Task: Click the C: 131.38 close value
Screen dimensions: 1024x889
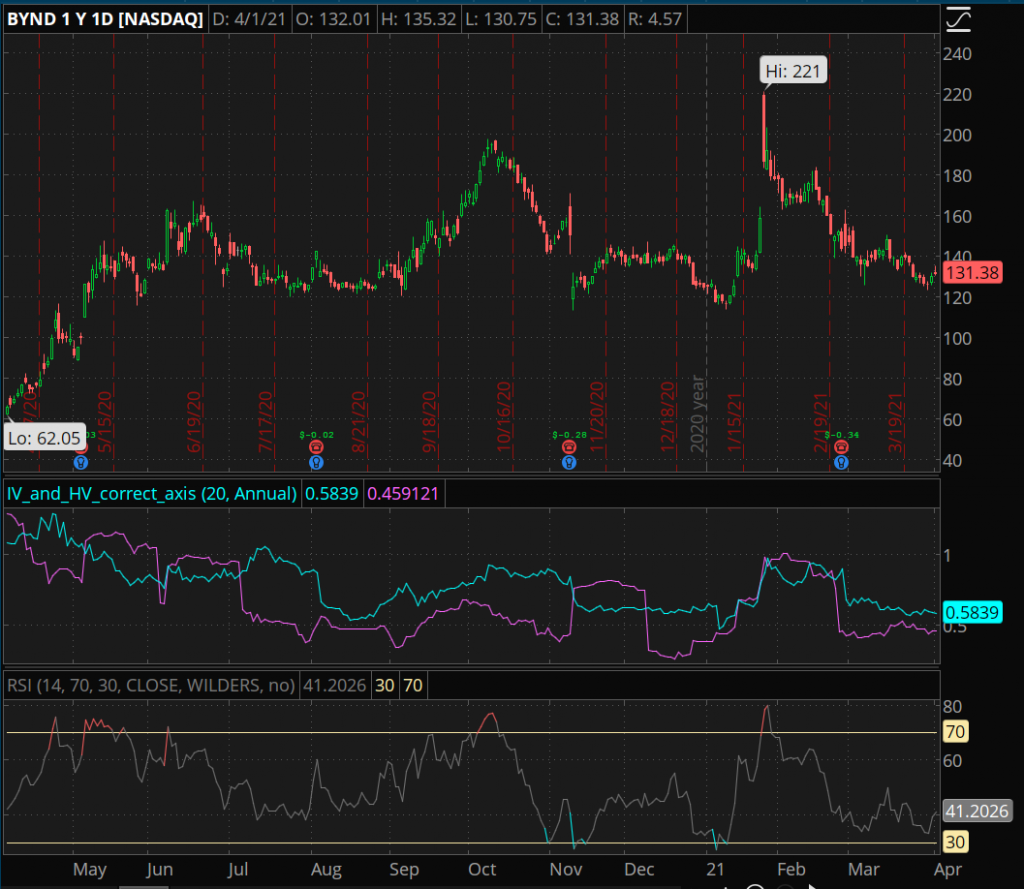Action: click(x=582, y=19)
